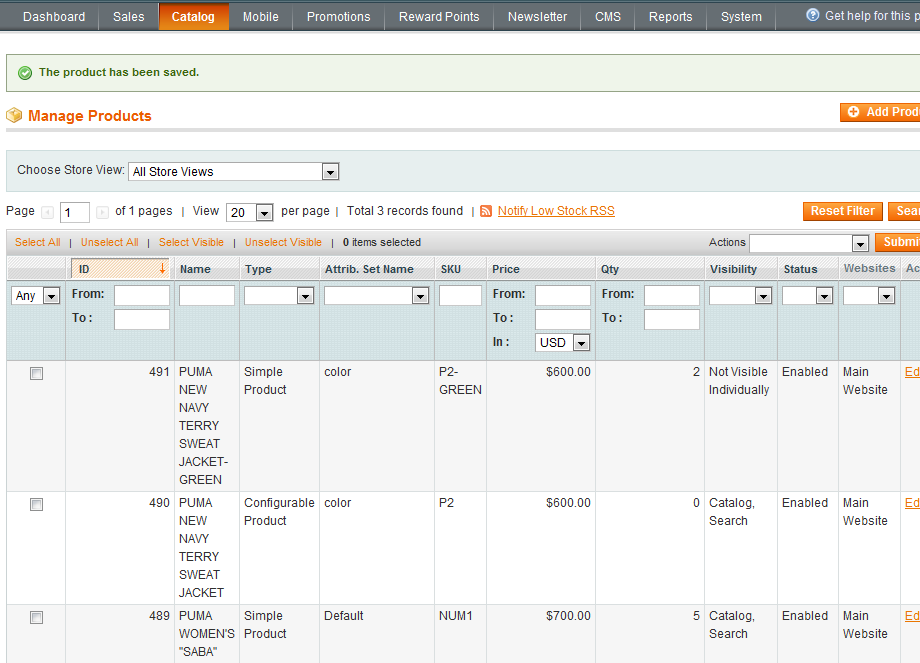The height and width of the screenshot is (663, 920).
Task: Open the Status filter dropdown
Action: tap(807, 296)
